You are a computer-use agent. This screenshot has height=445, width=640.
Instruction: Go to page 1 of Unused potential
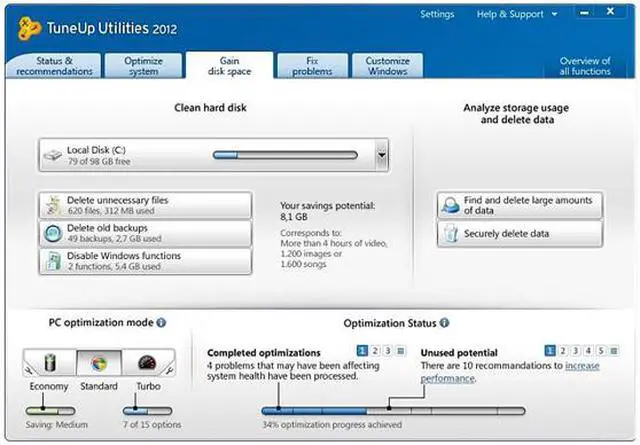(x=550, y=351)
